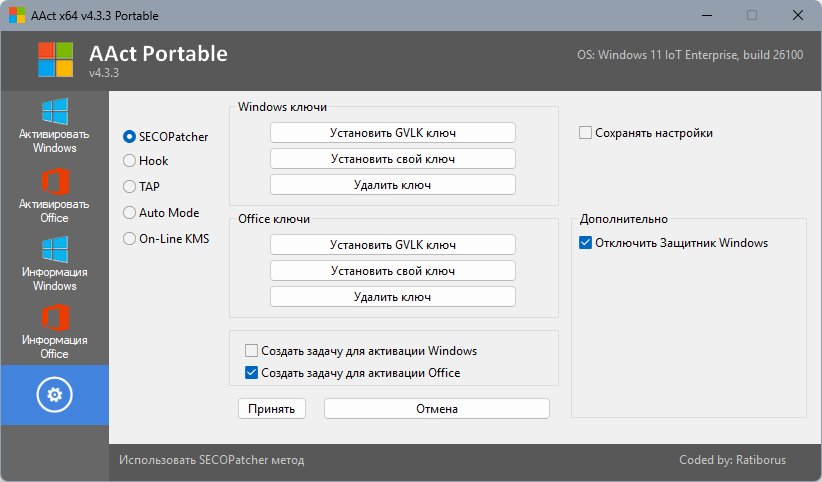Click the Активировать Office sidebar icon
822x482 pixels.
[54, 182]
